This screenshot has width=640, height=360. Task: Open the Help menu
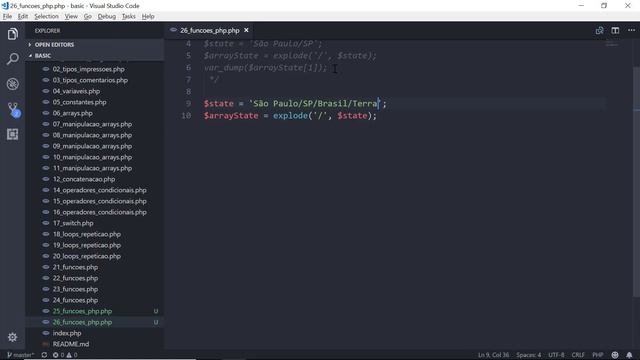pyautogui.click(x=148, y=16)
